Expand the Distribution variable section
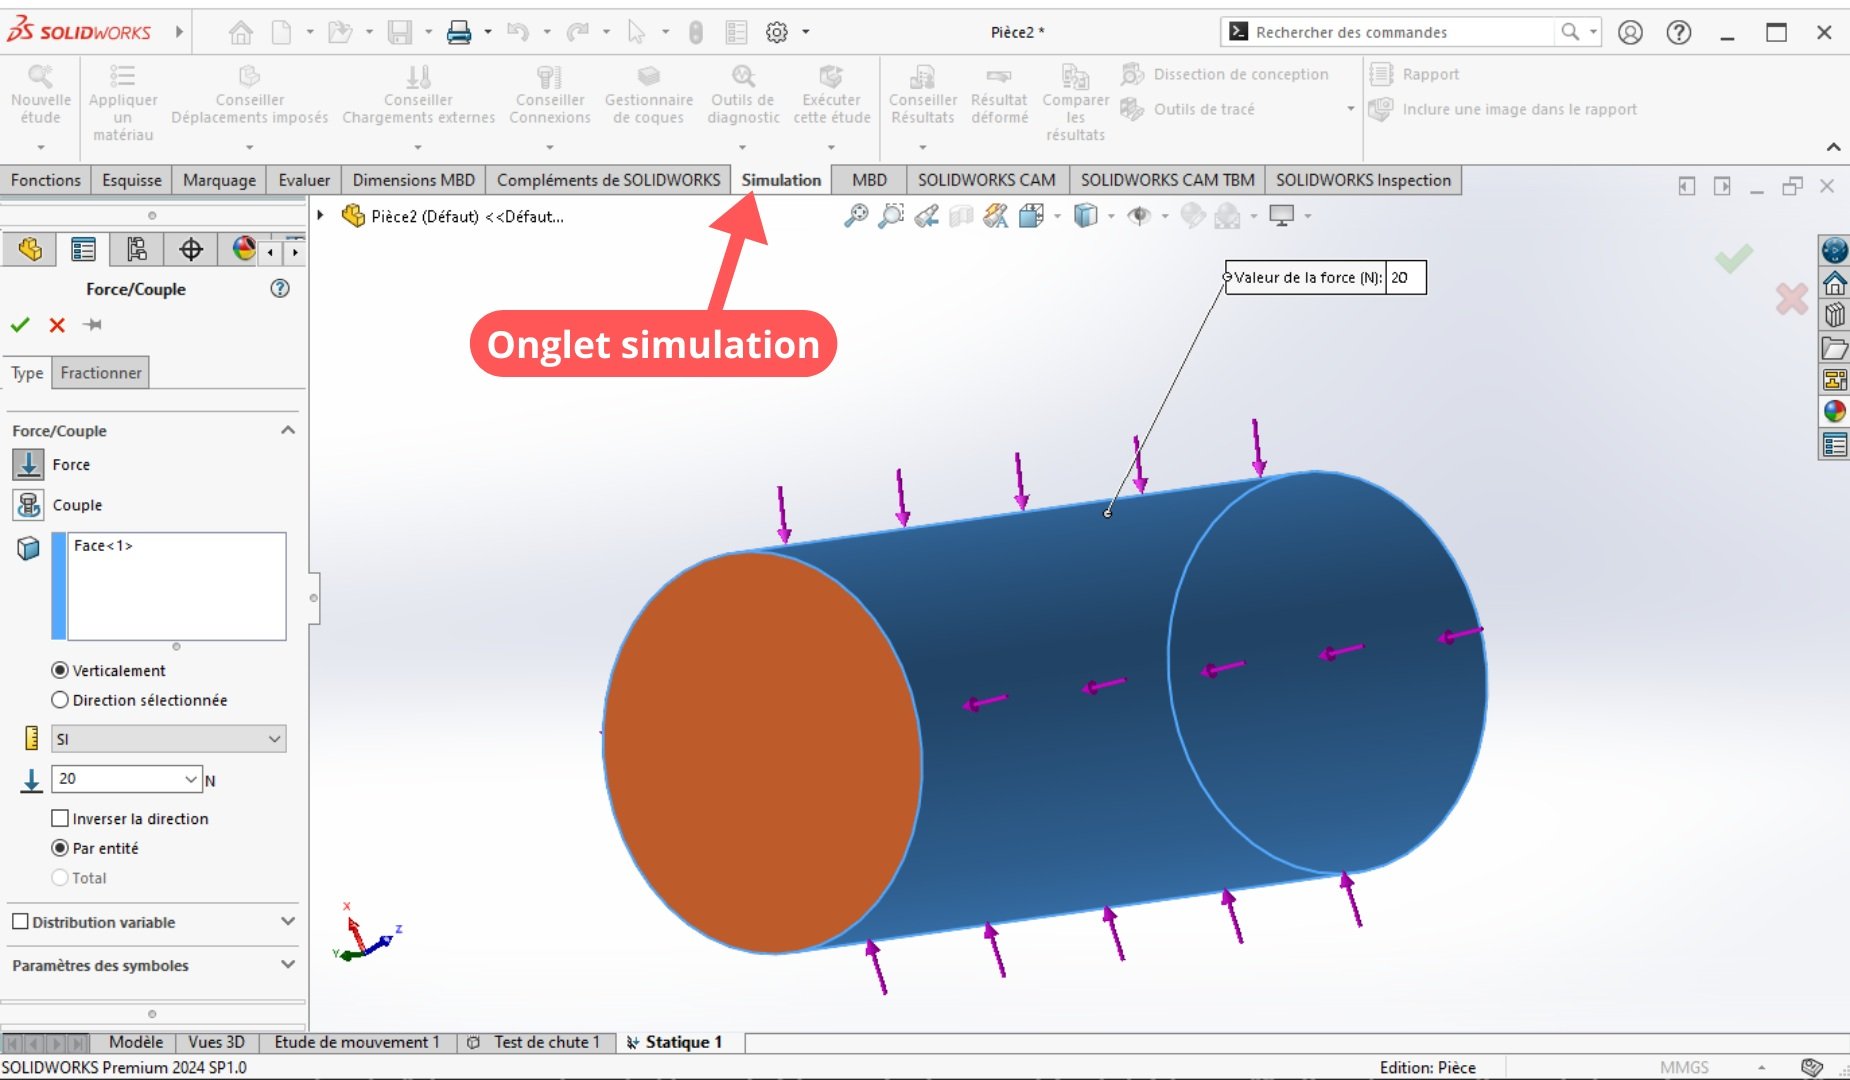 coord(288,921)
